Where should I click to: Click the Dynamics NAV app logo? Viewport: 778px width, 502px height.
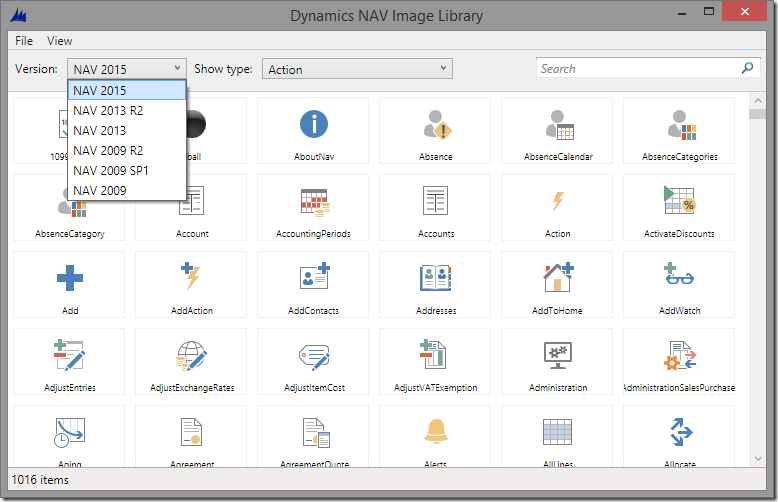tap(18, 15)
